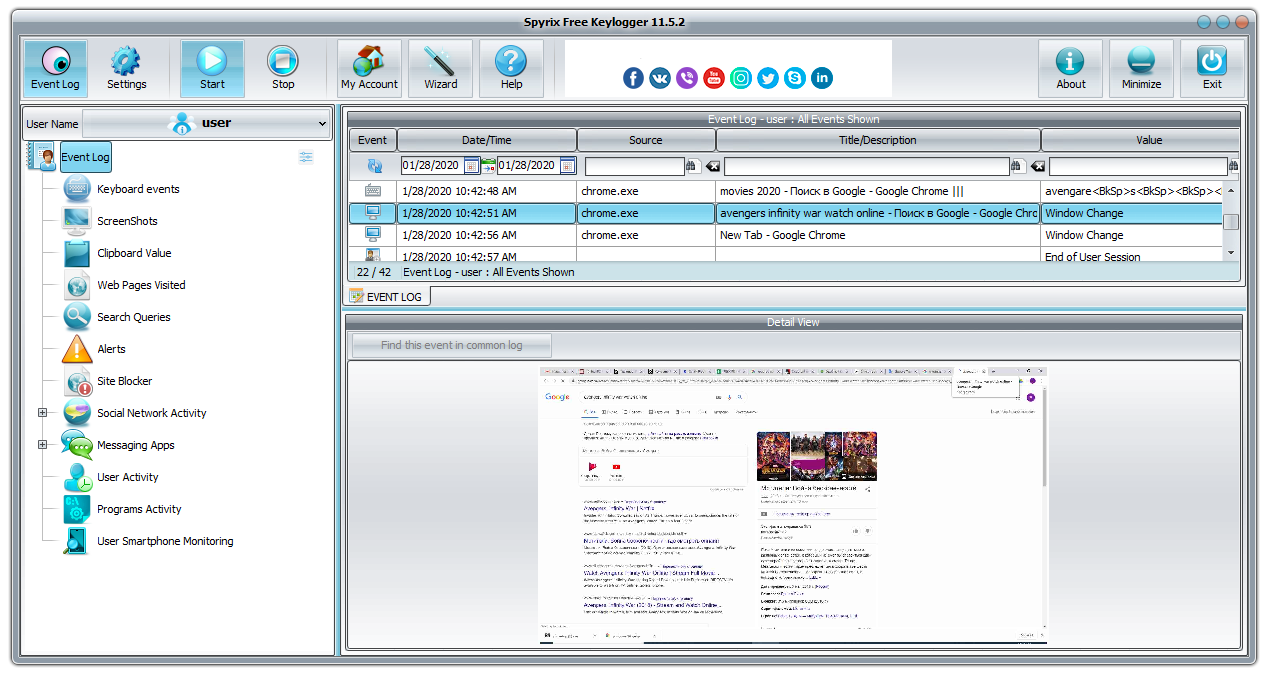Viewport: 1271px width, 678px height.
Task: Select ScreenShots in the tree
Action: click(127, 221)
